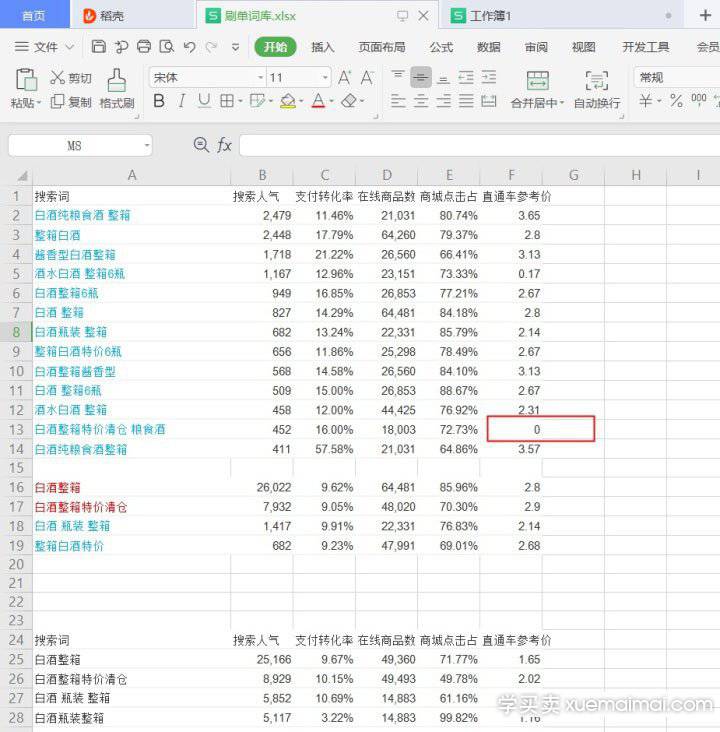Toggle Wrap Text (自动换行)
This screenshot has height=732, width=720.
coord(597,90)
